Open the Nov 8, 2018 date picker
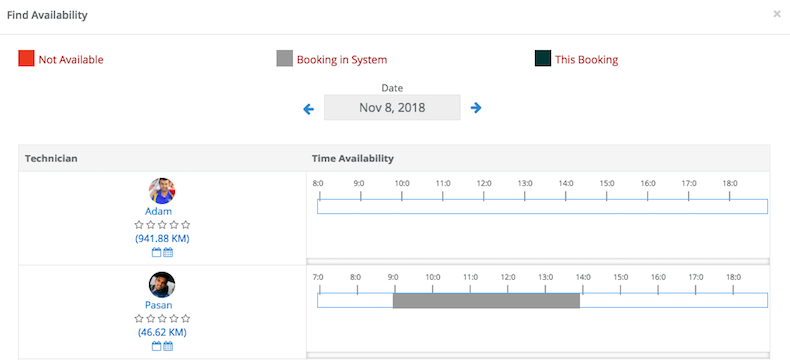The width and height of the screenshot is (790, 360). 392,107
